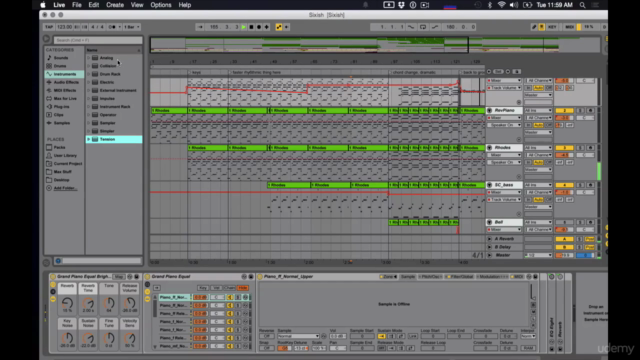Click the arrangement overview strip

[376, 45]
